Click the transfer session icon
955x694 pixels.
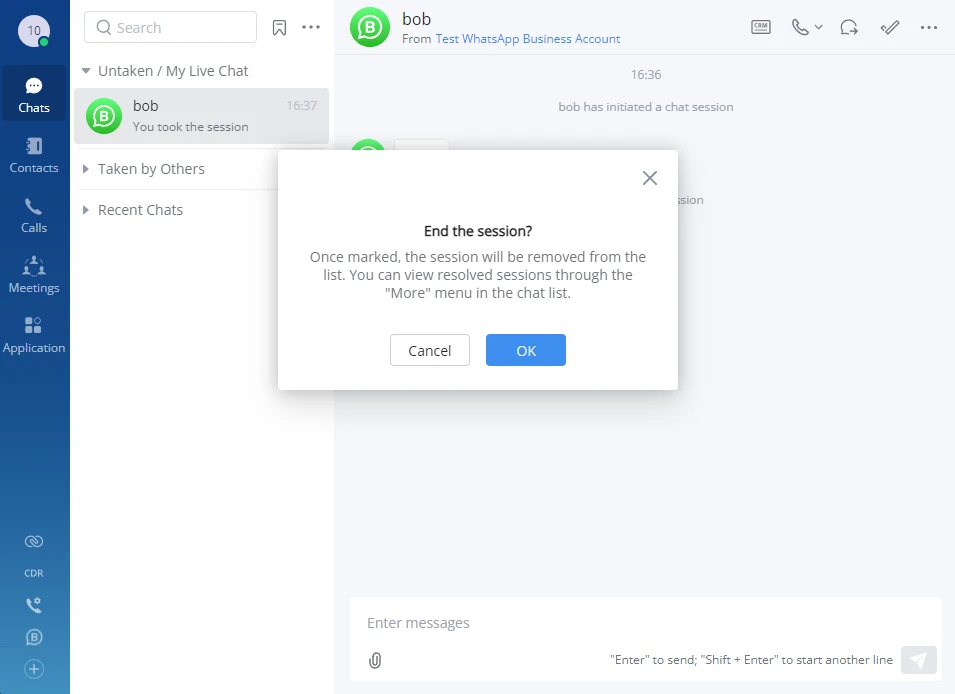pos(849,27)
